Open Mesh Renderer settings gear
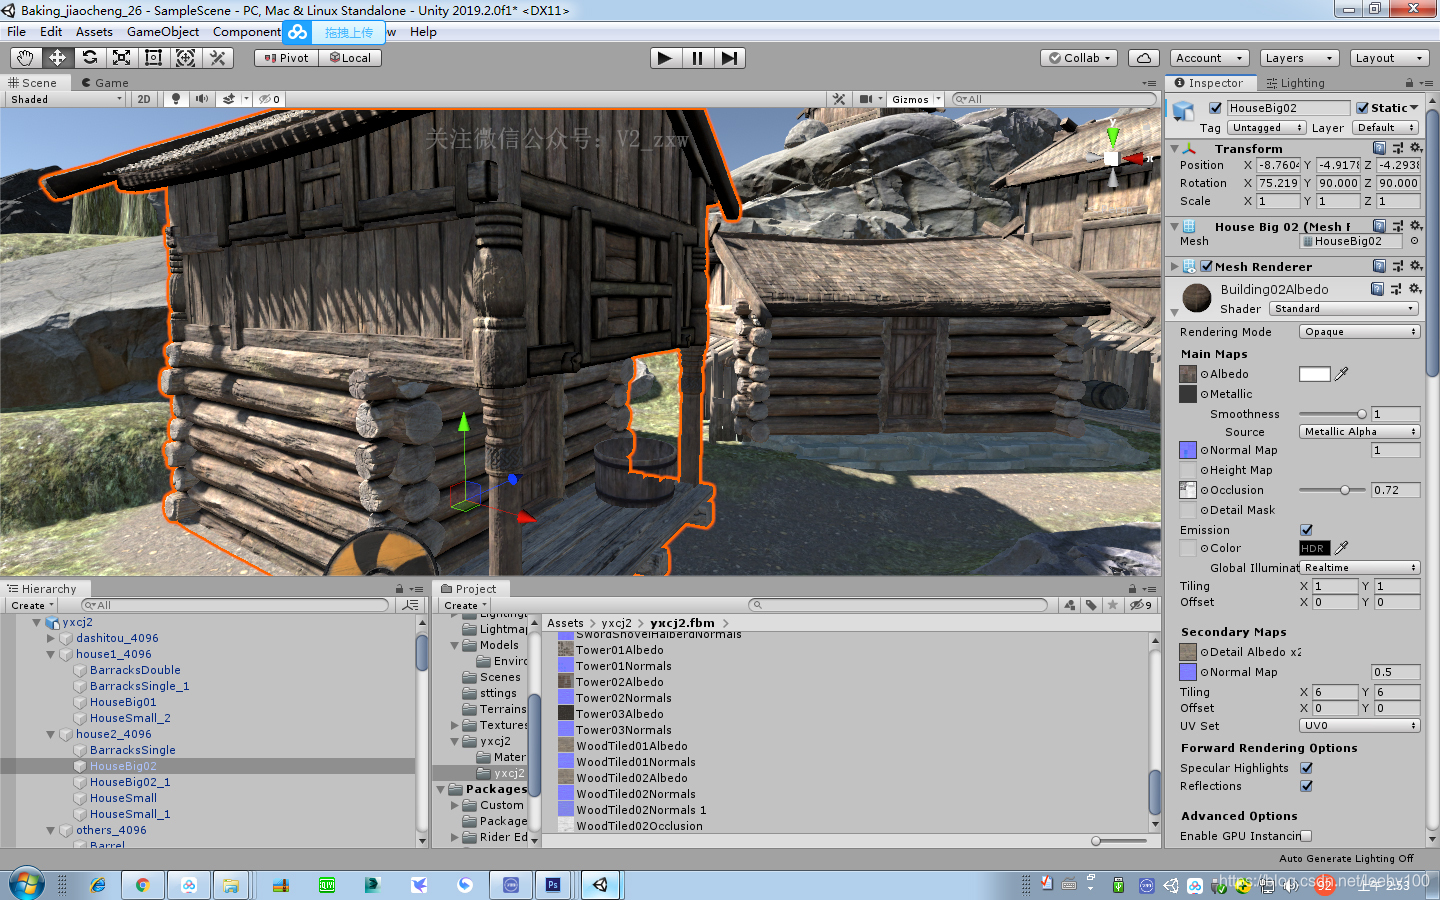1440x900 pixels. click(1416, 266)
